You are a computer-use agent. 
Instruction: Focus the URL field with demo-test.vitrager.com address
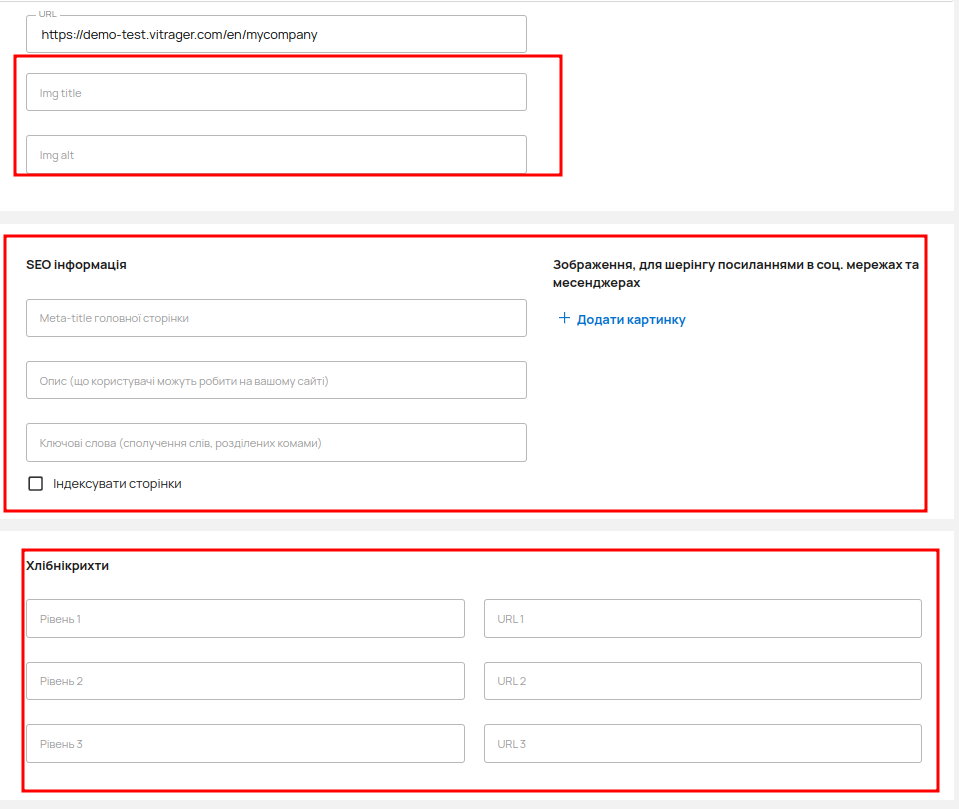(x=276, y=34)
